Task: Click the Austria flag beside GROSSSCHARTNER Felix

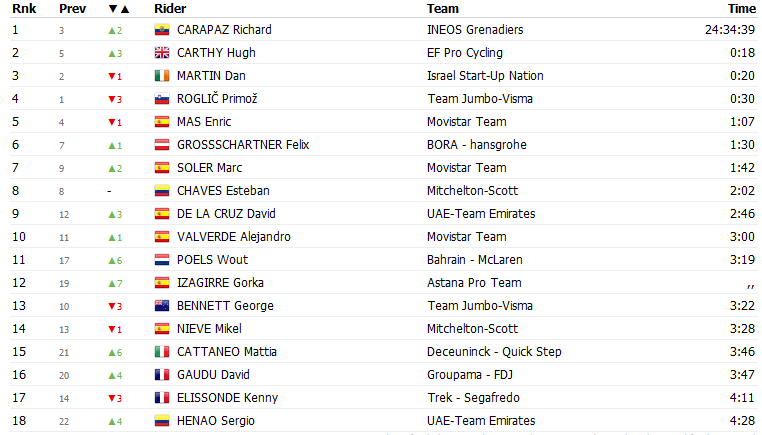Action: click(x=162, y=145)
